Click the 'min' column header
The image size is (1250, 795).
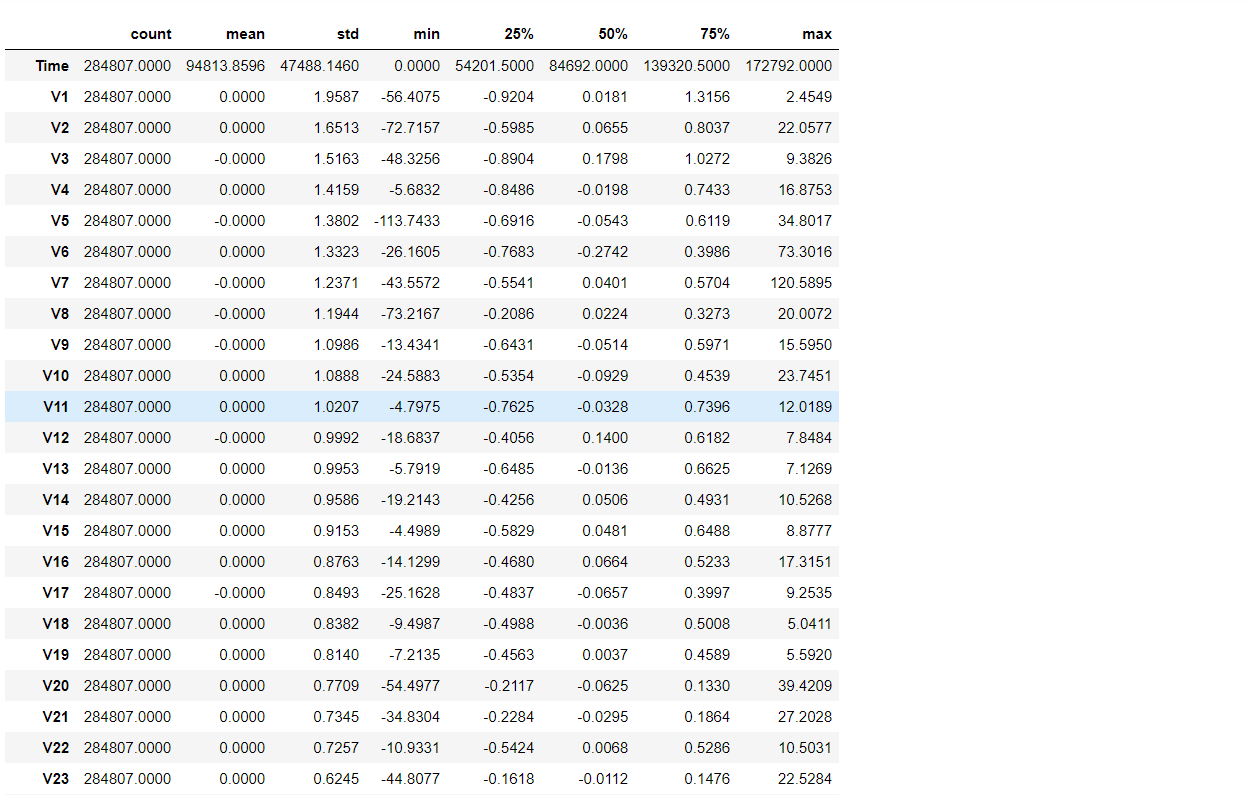[x=427, y=34]
